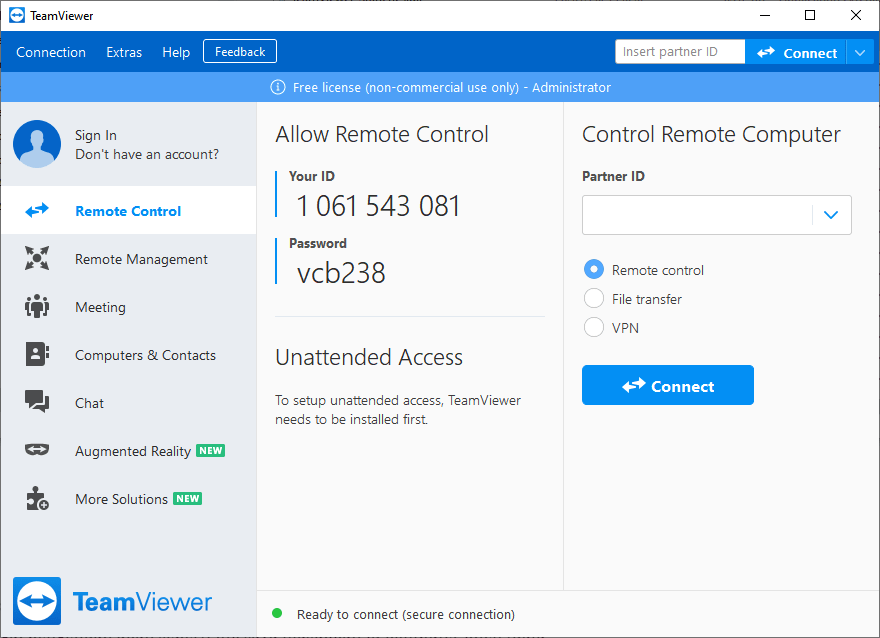Click the Ready to connect status text

tap(406, 614)
